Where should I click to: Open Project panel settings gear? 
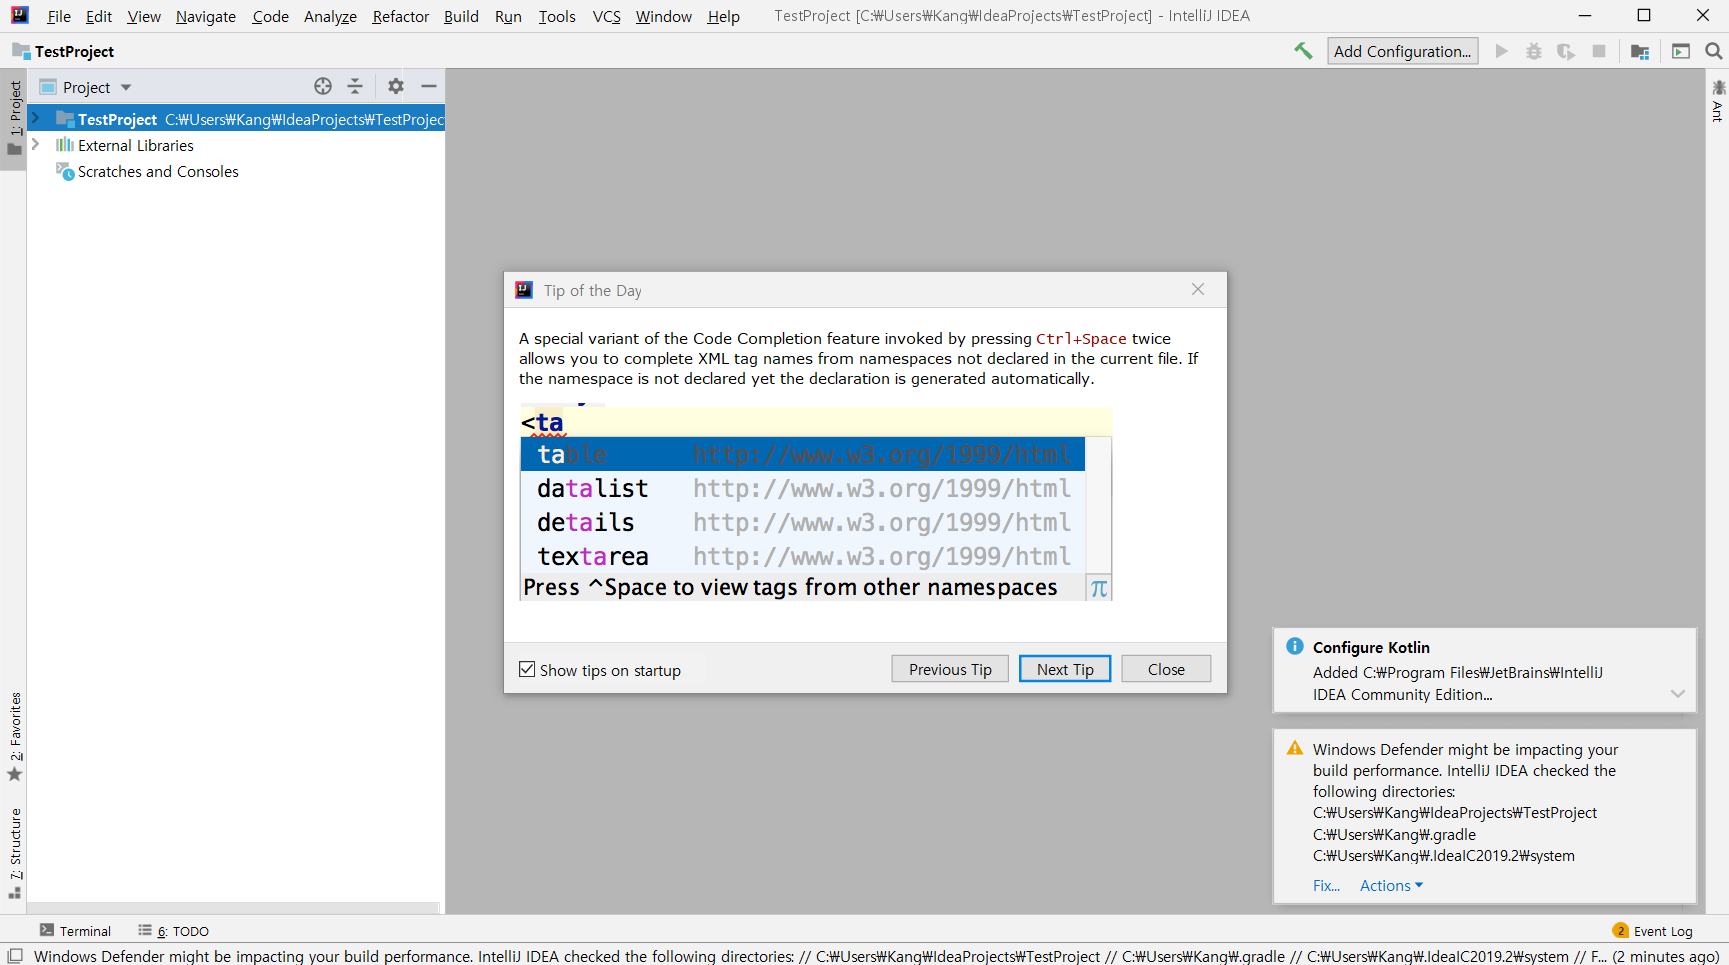396,86
